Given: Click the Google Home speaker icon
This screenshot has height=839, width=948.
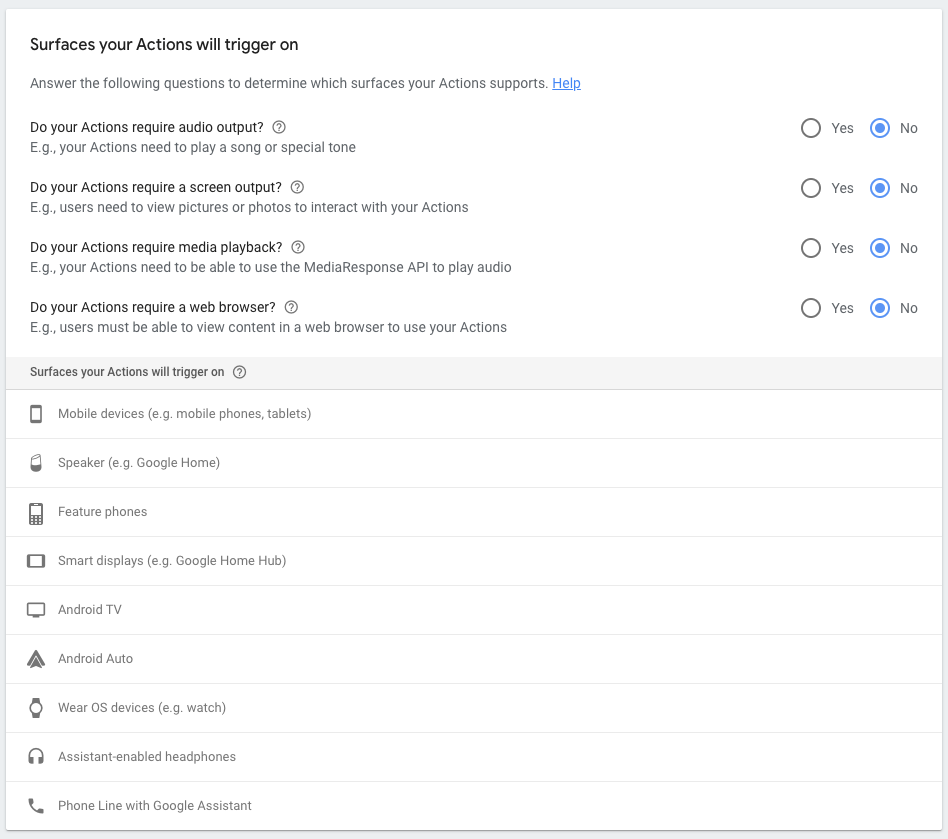Looking at the screenshot, I should (36, 463).
